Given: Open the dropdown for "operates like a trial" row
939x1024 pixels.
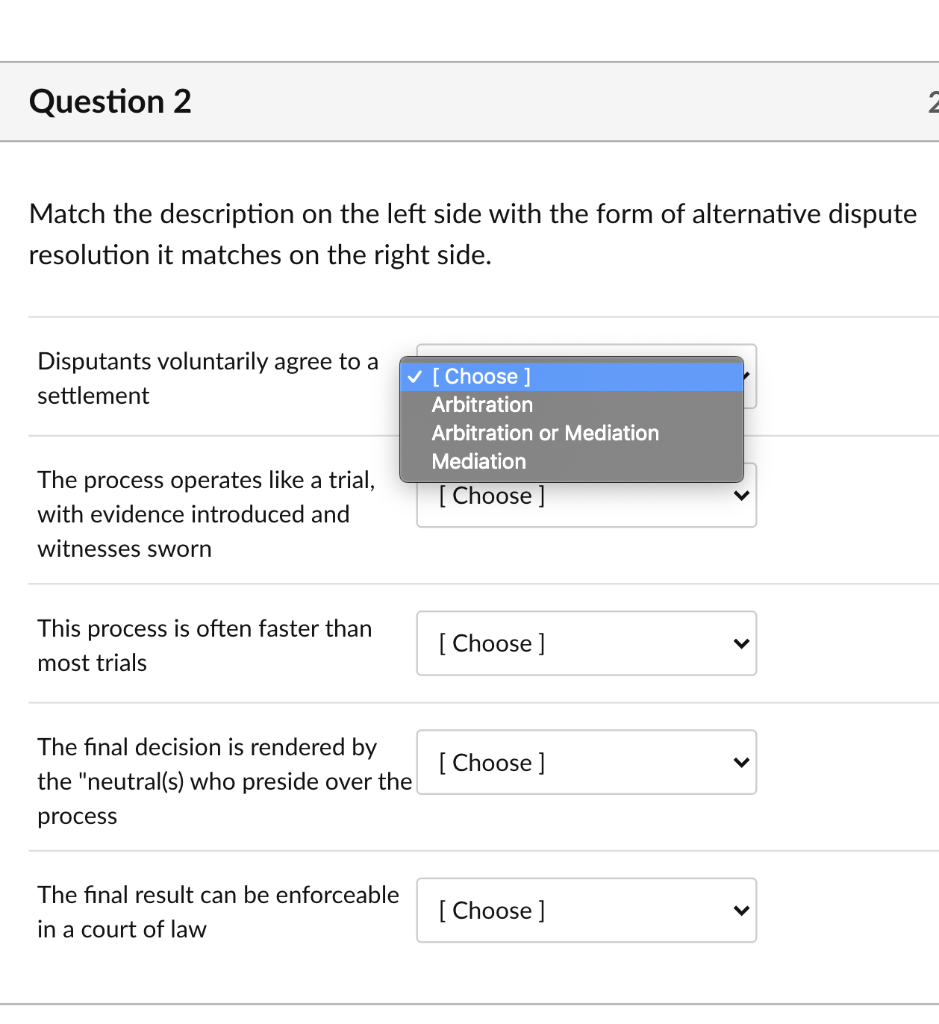Looking at the screenshot, I should pyautogui.click(x=586, y=495).
